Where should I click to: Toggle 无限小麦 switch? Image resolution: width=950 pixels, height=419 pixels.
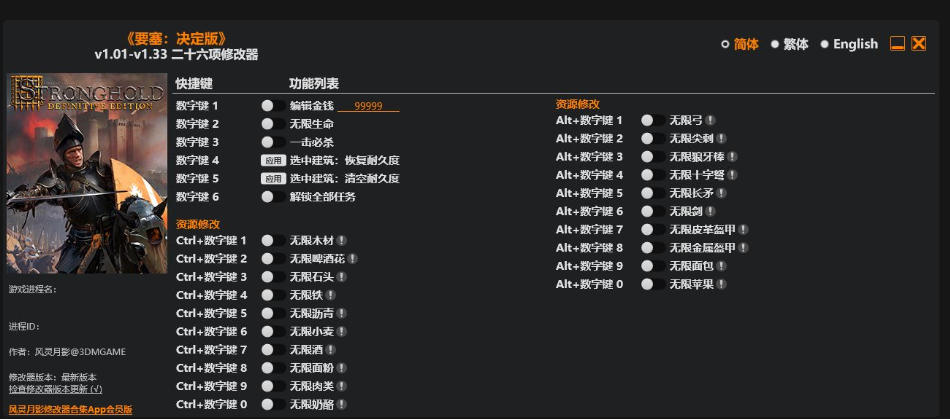click(x=273, y=331)
